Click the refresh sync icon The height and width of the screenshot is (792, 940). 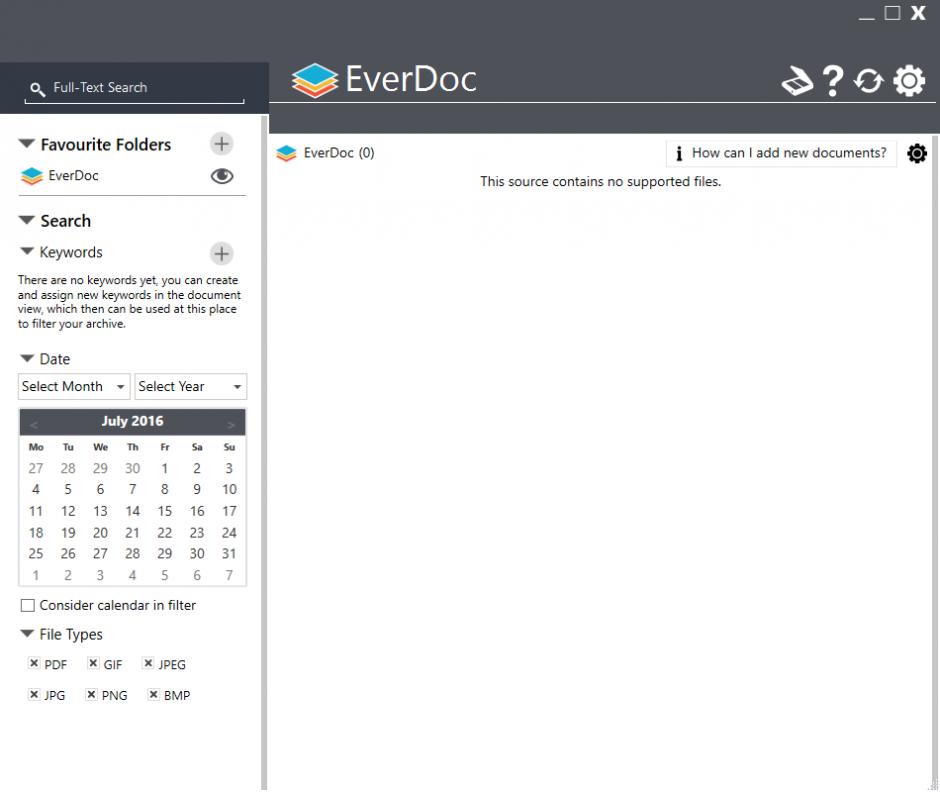pyautogui.click(x=869, y=81)
